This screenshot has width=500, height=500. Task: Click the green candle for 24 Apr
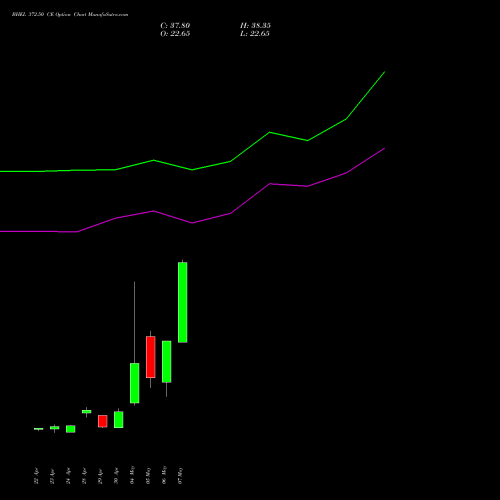(x=71, y=429)
